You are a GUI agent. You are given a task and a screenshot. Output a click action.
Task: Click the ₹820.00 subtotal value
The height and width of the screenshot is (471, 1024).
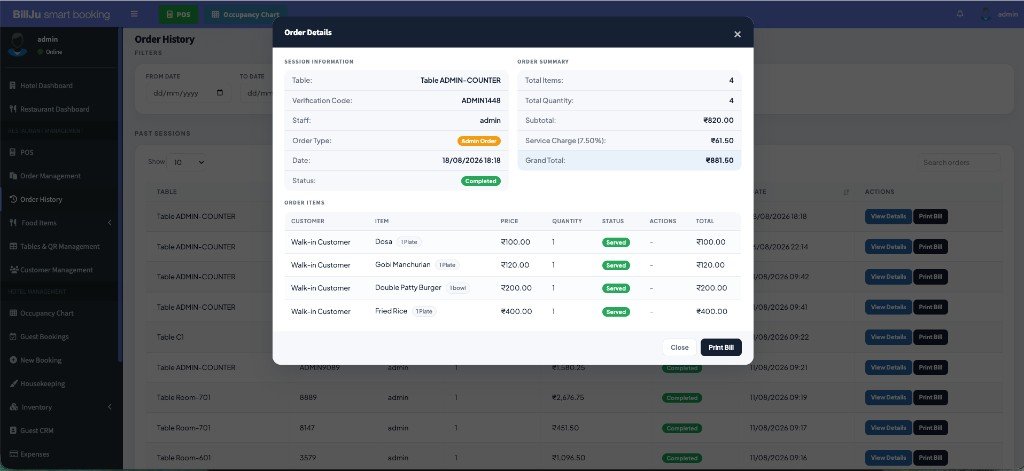click(x=718, y=120)
